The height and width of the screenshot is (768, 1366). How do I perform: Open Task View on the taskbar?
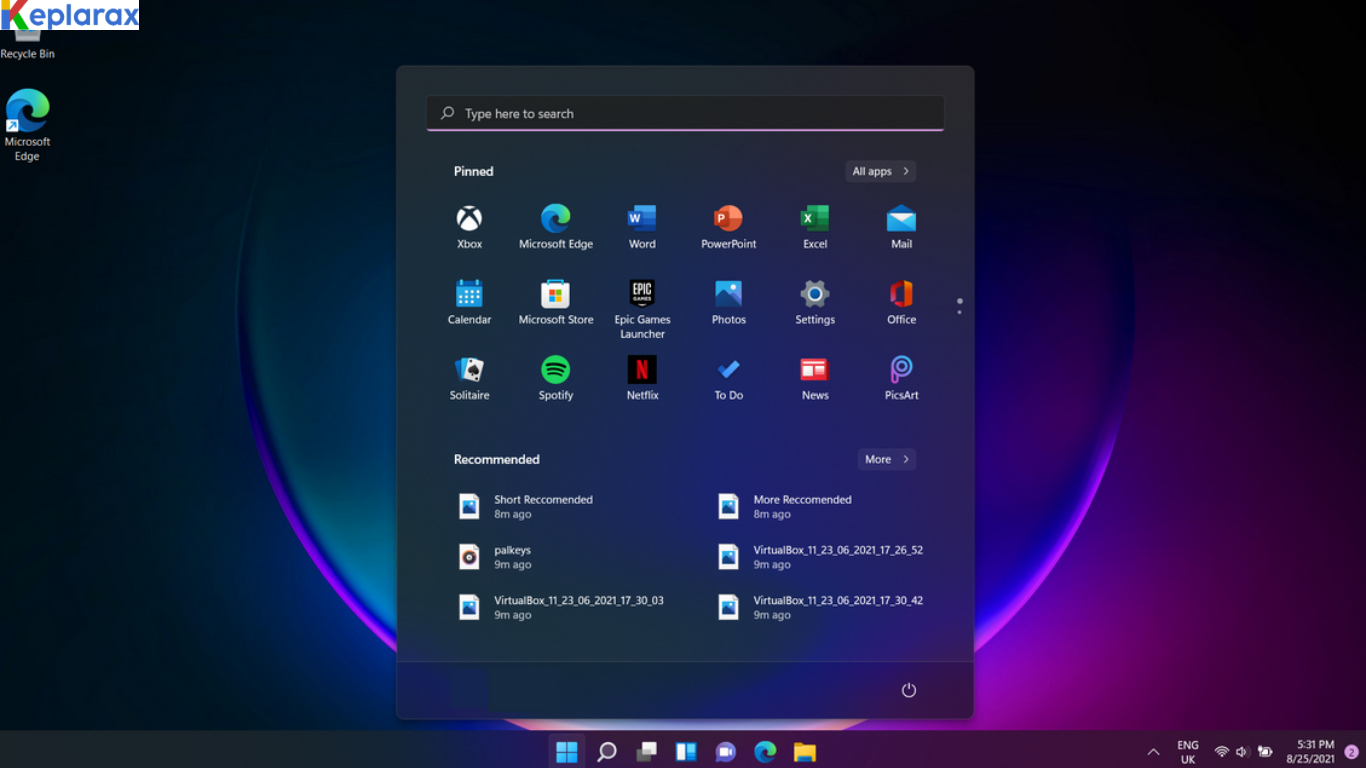(x=646, y=751)
